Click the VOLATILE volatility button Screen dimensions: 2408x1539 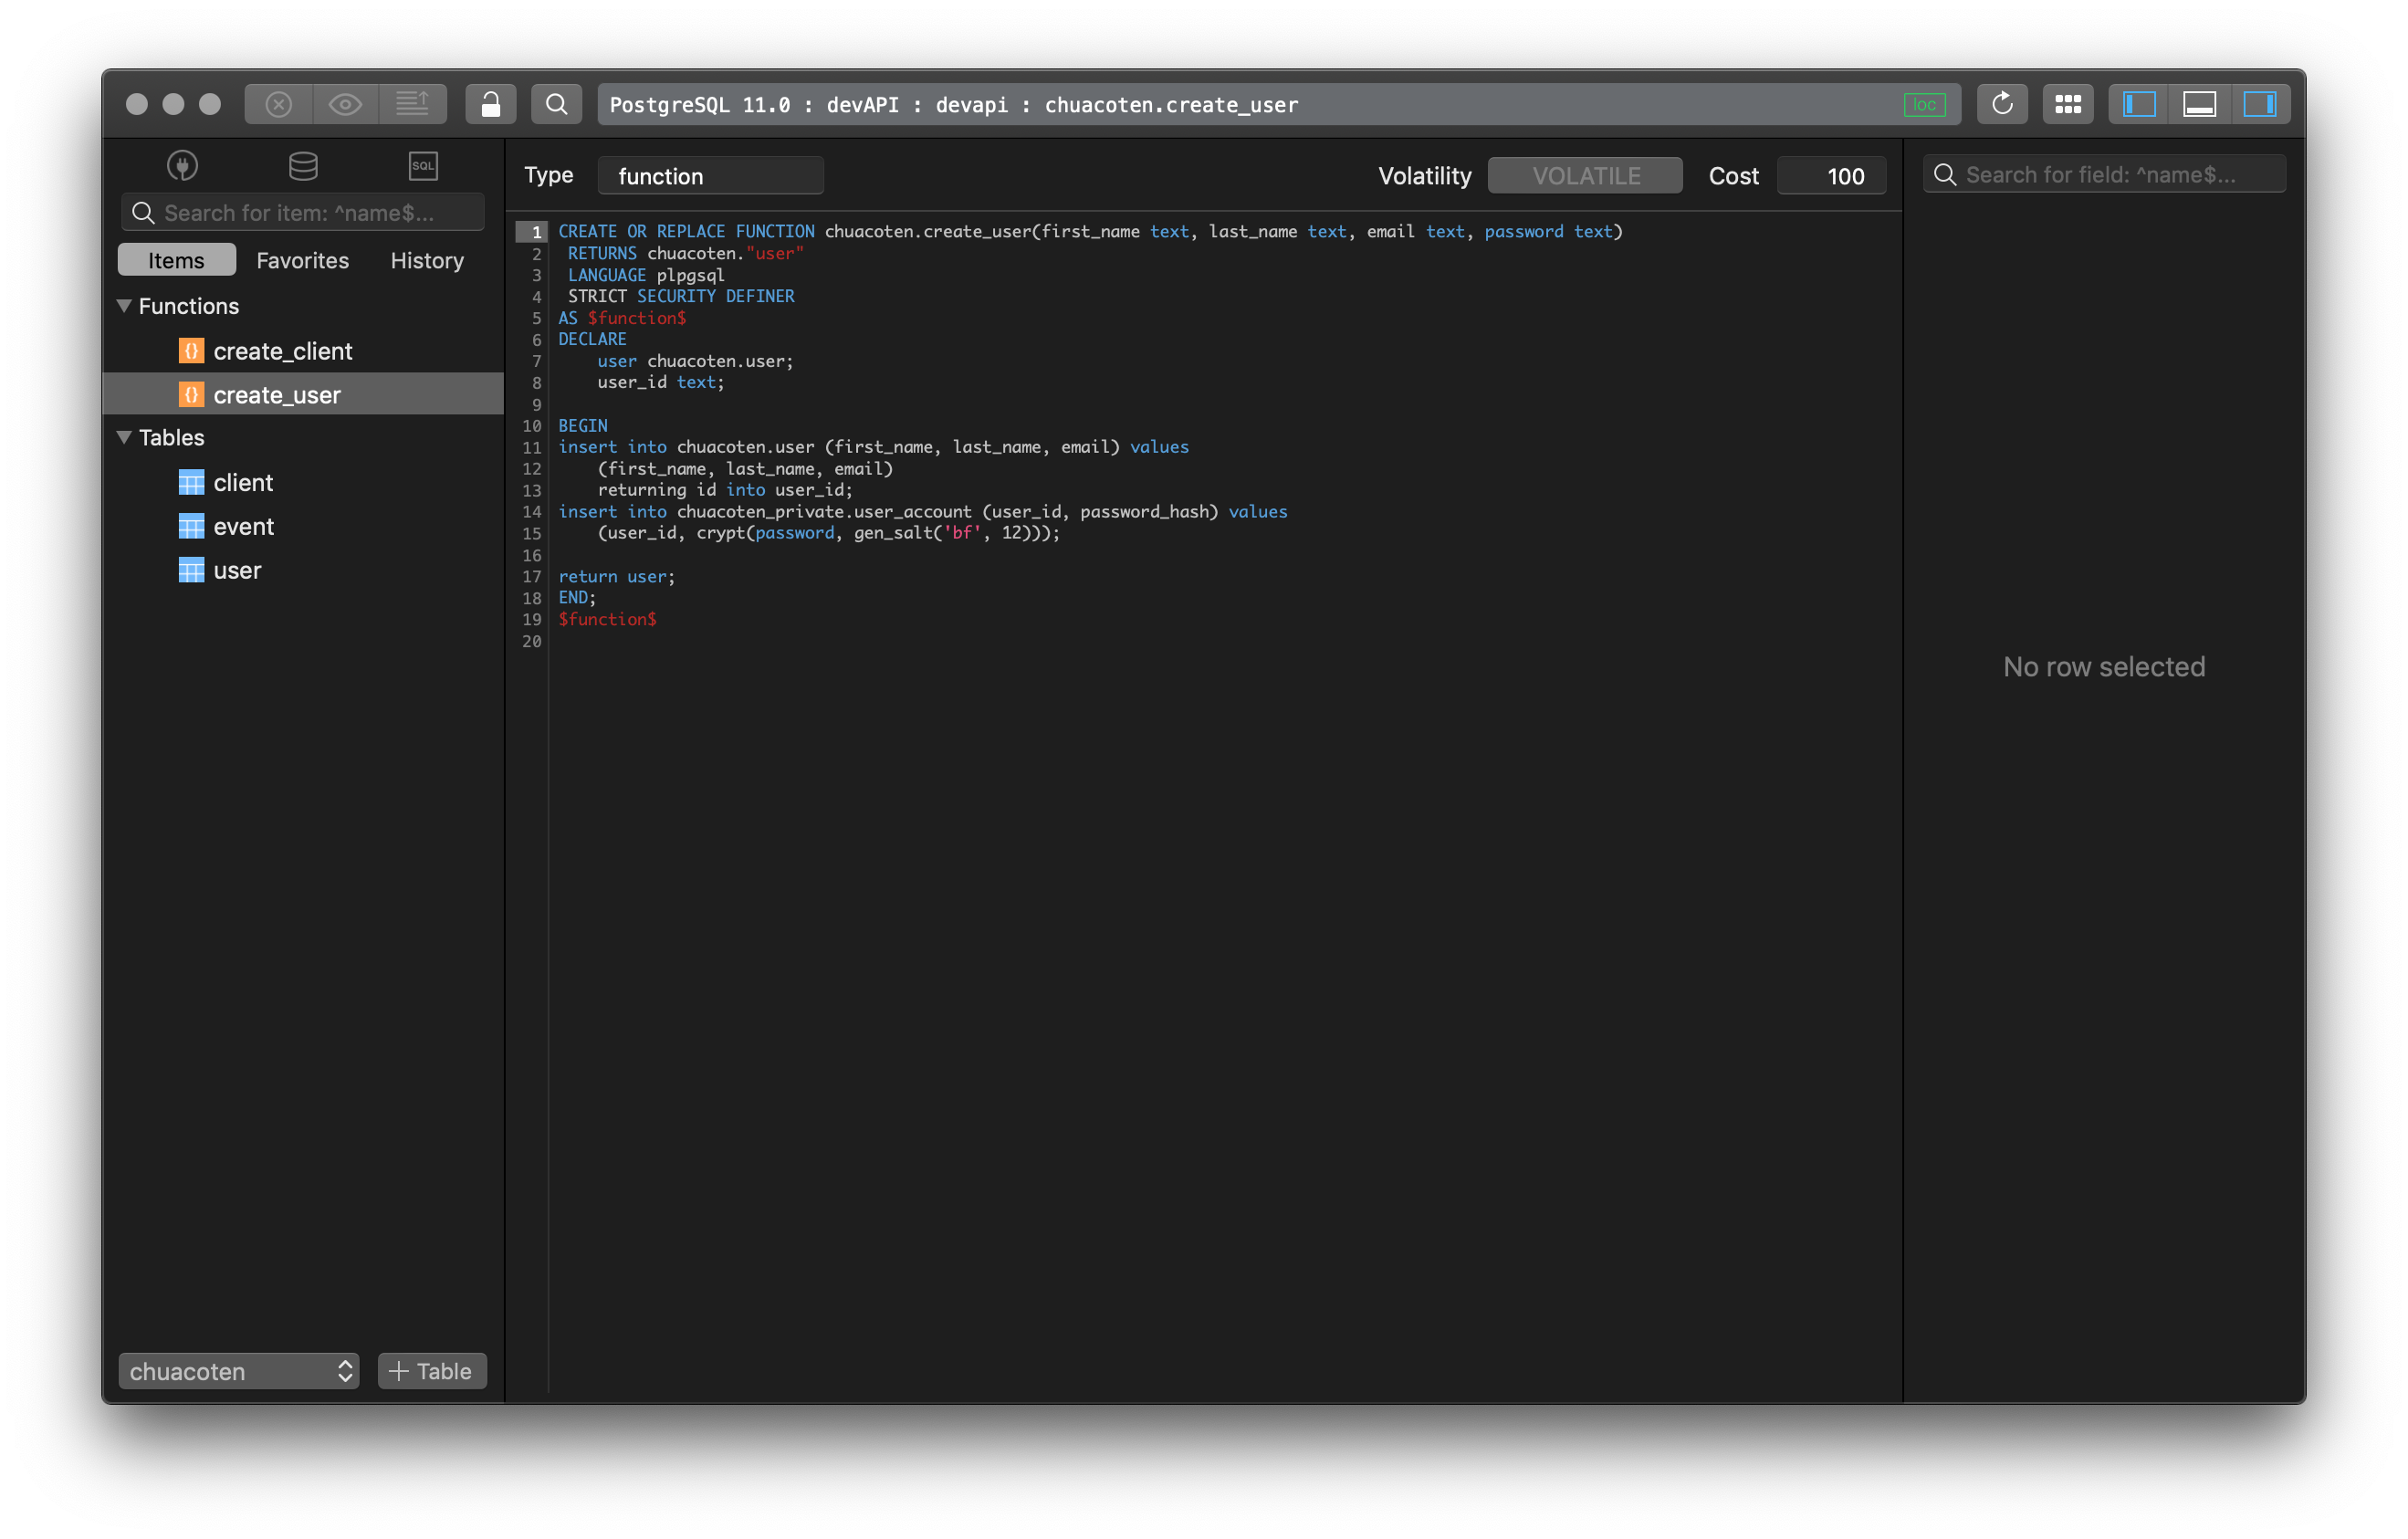(1585, 175)
